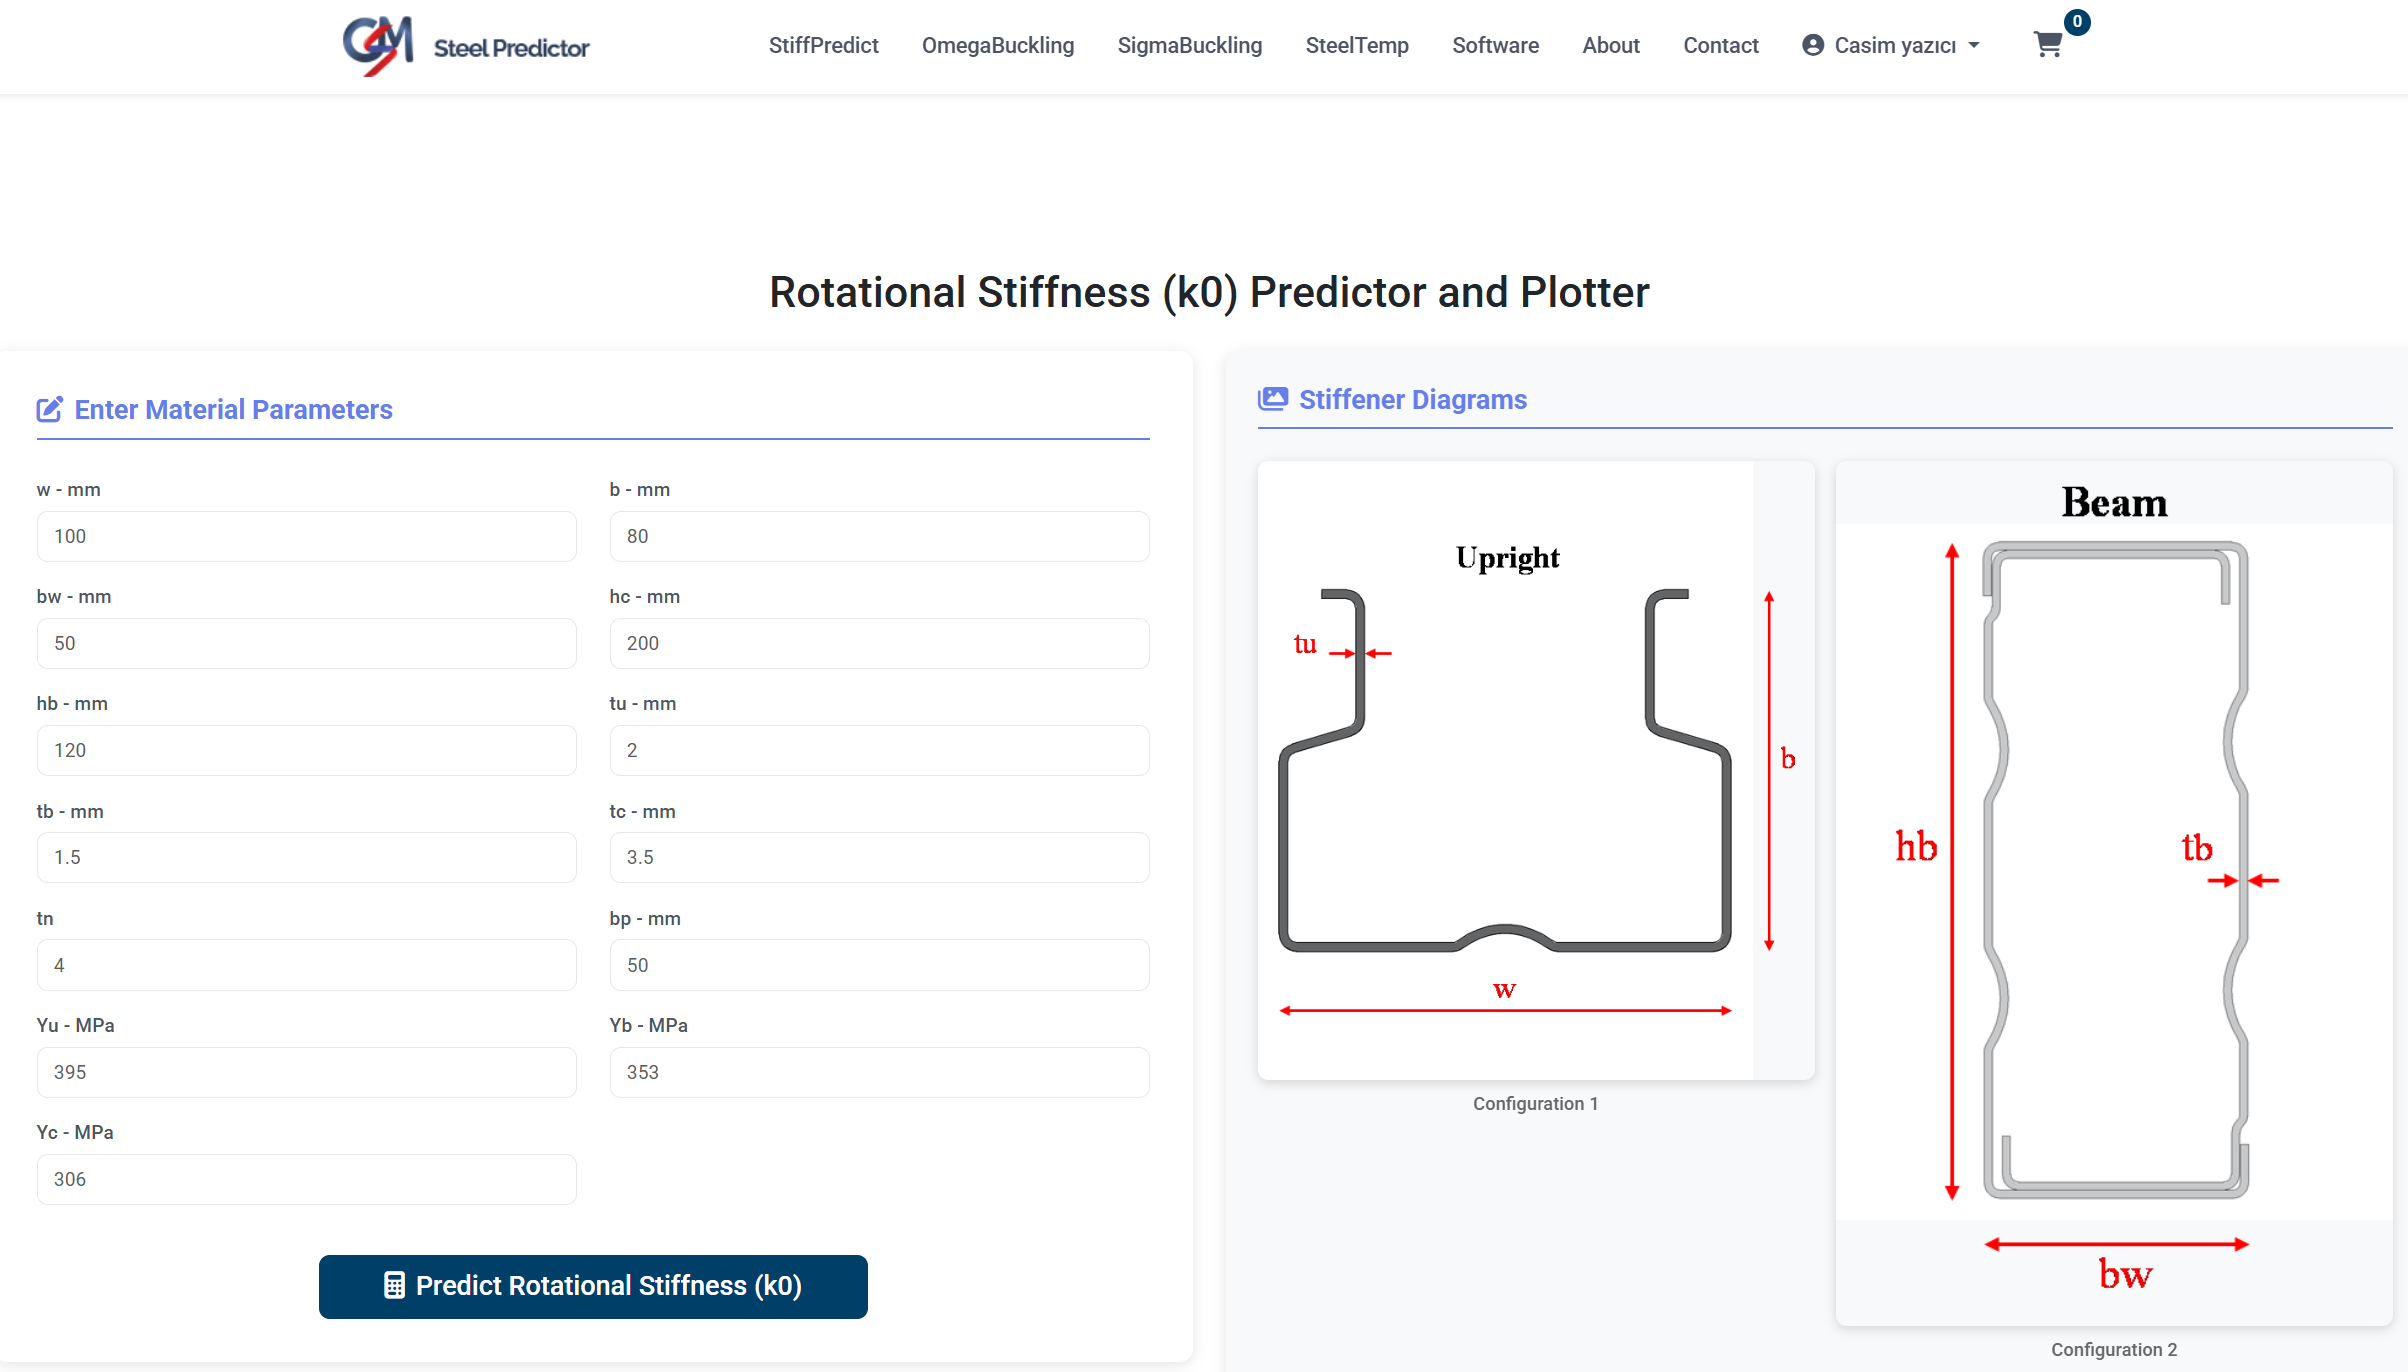
Task: Click the Yc - MPa input field
Action: point(306,1179)
